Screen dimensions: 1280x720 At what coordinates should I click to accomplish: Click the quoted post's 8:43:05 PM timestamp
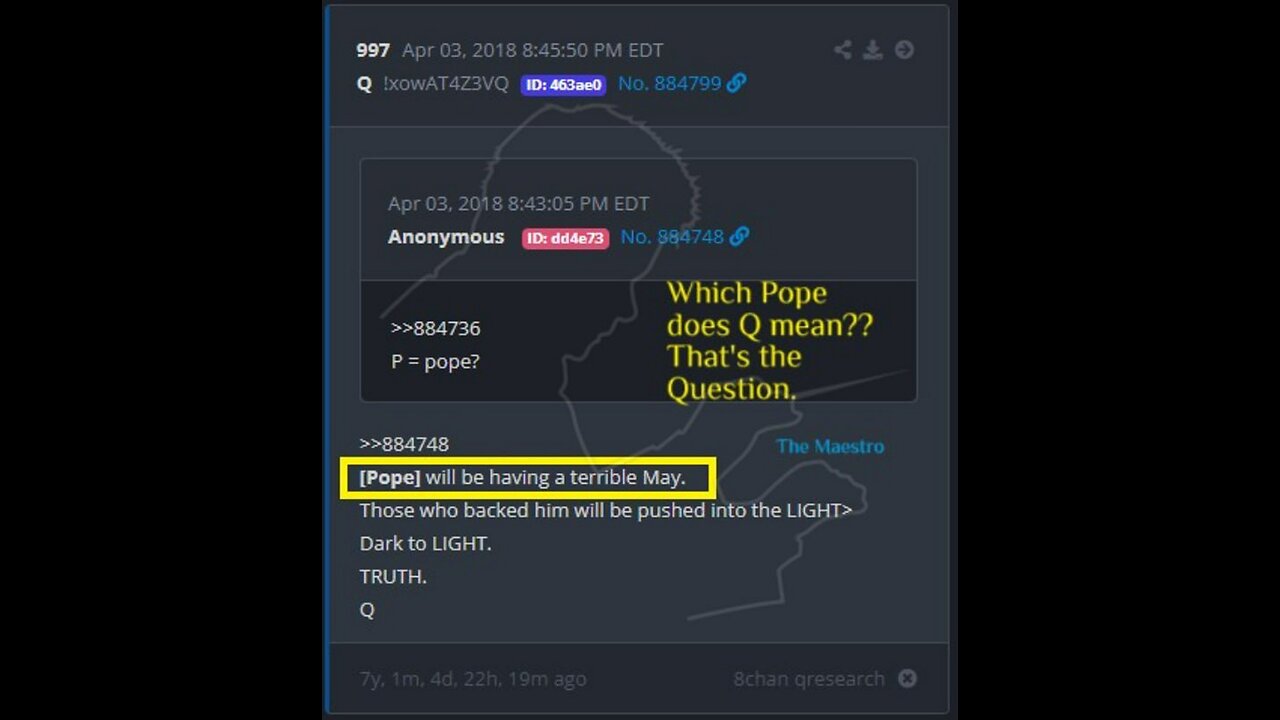tap(519, 204)
